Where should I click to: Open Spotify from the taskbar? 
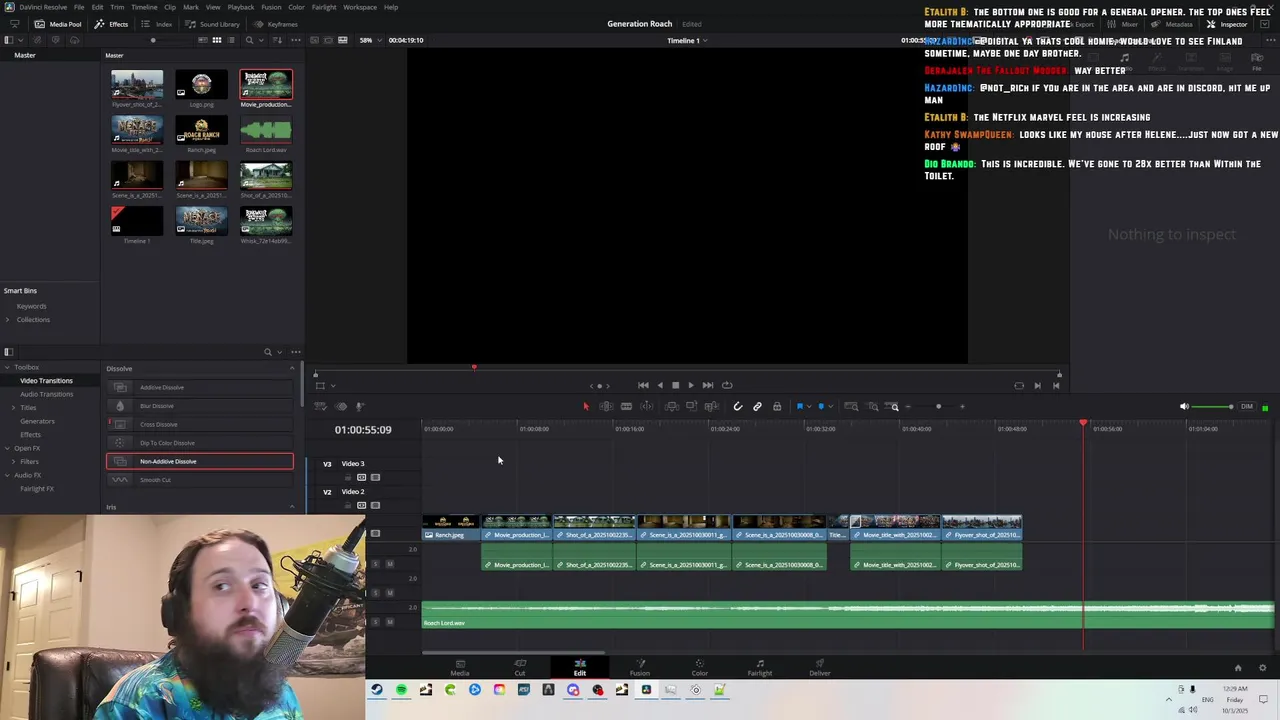click(401, 690)
